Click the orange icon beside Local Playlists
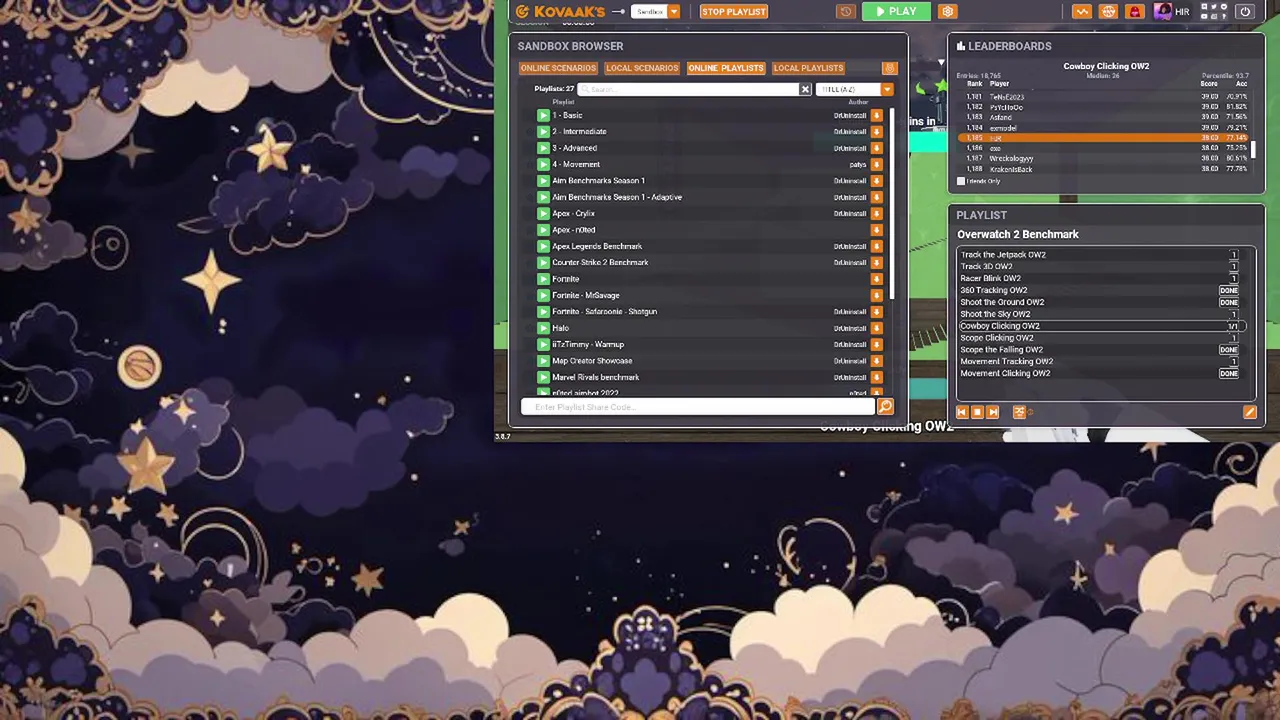The width and height of the screenshot is (1280, 720). tap(889, 68)
